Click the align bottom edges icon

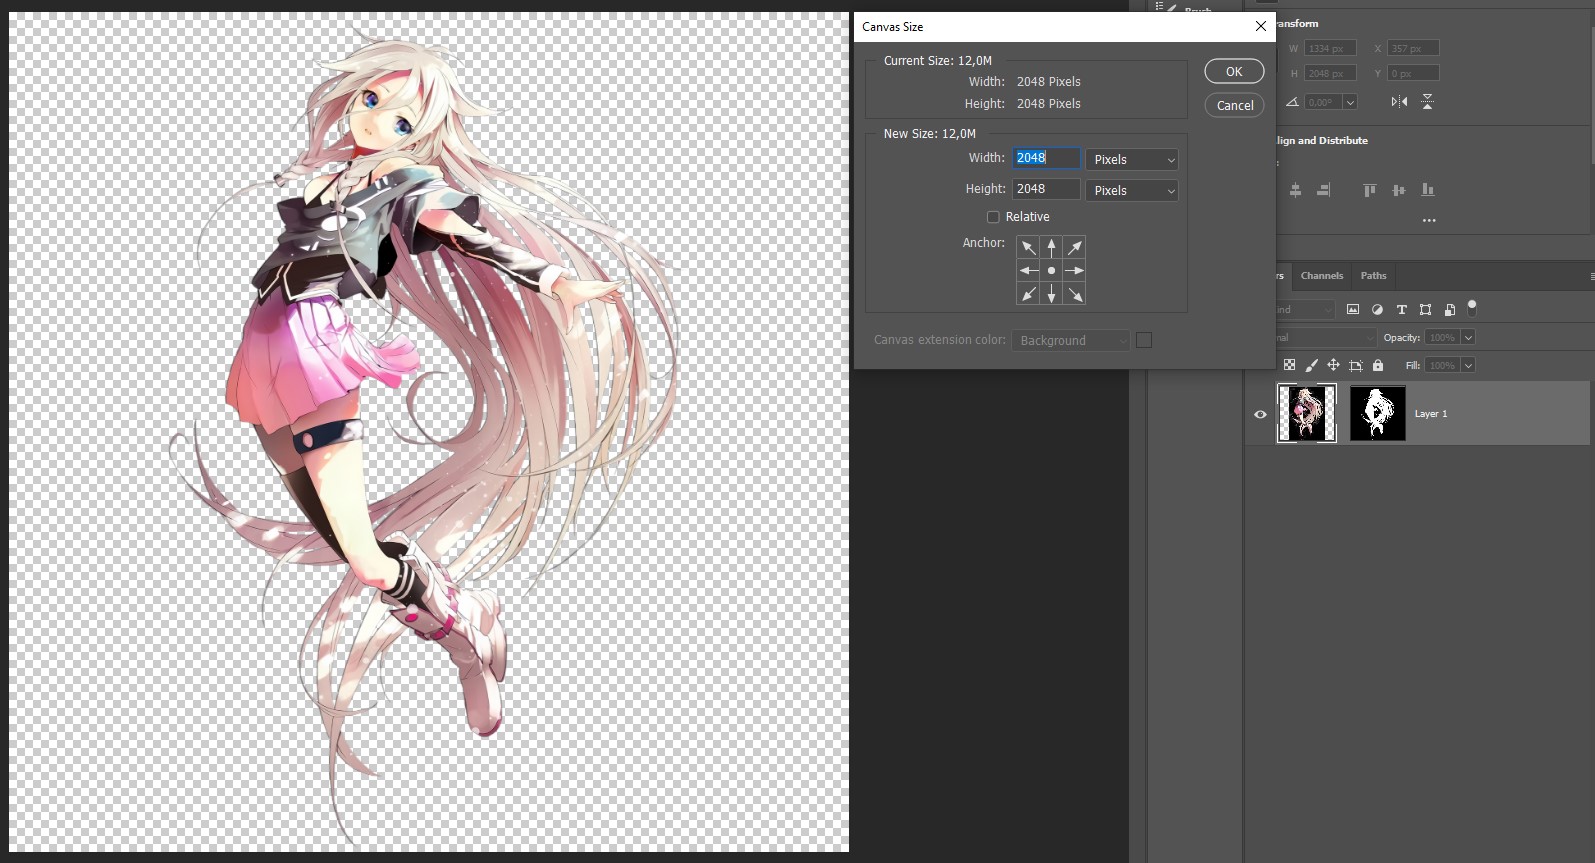click(x=1428, y=190)
